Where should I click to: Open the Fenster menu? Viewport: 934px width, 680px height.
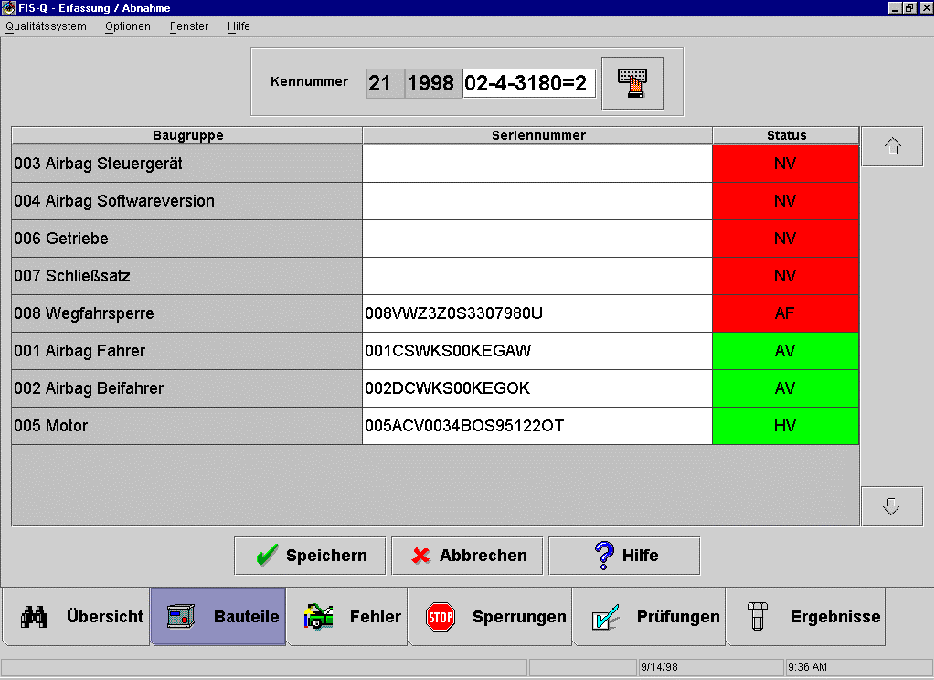(x=189, y=26)
